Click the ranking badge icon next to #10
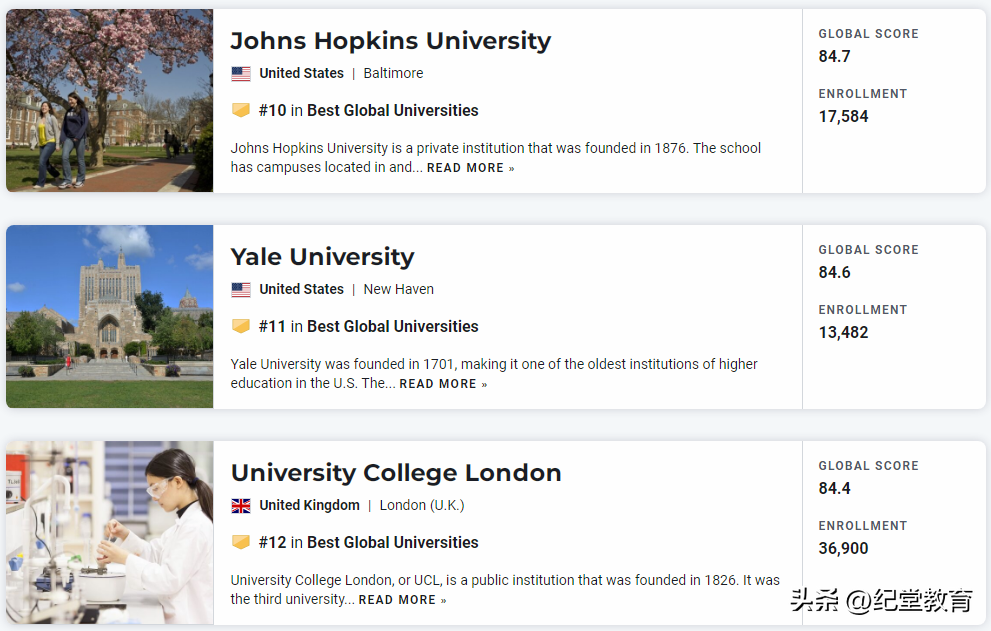The height and width of the screenshot is (631, 991). (x=241, y=110)
